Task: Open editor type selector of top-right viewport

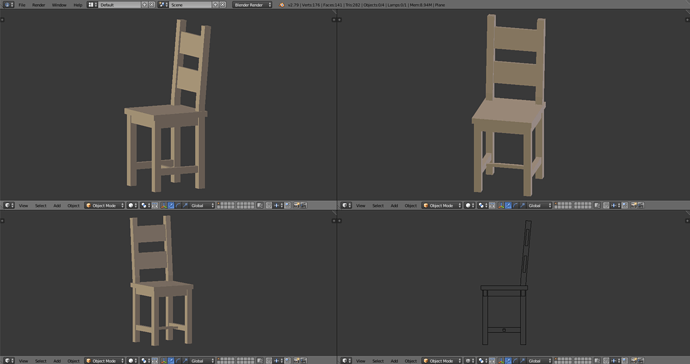Action: (x=346, y=205)
